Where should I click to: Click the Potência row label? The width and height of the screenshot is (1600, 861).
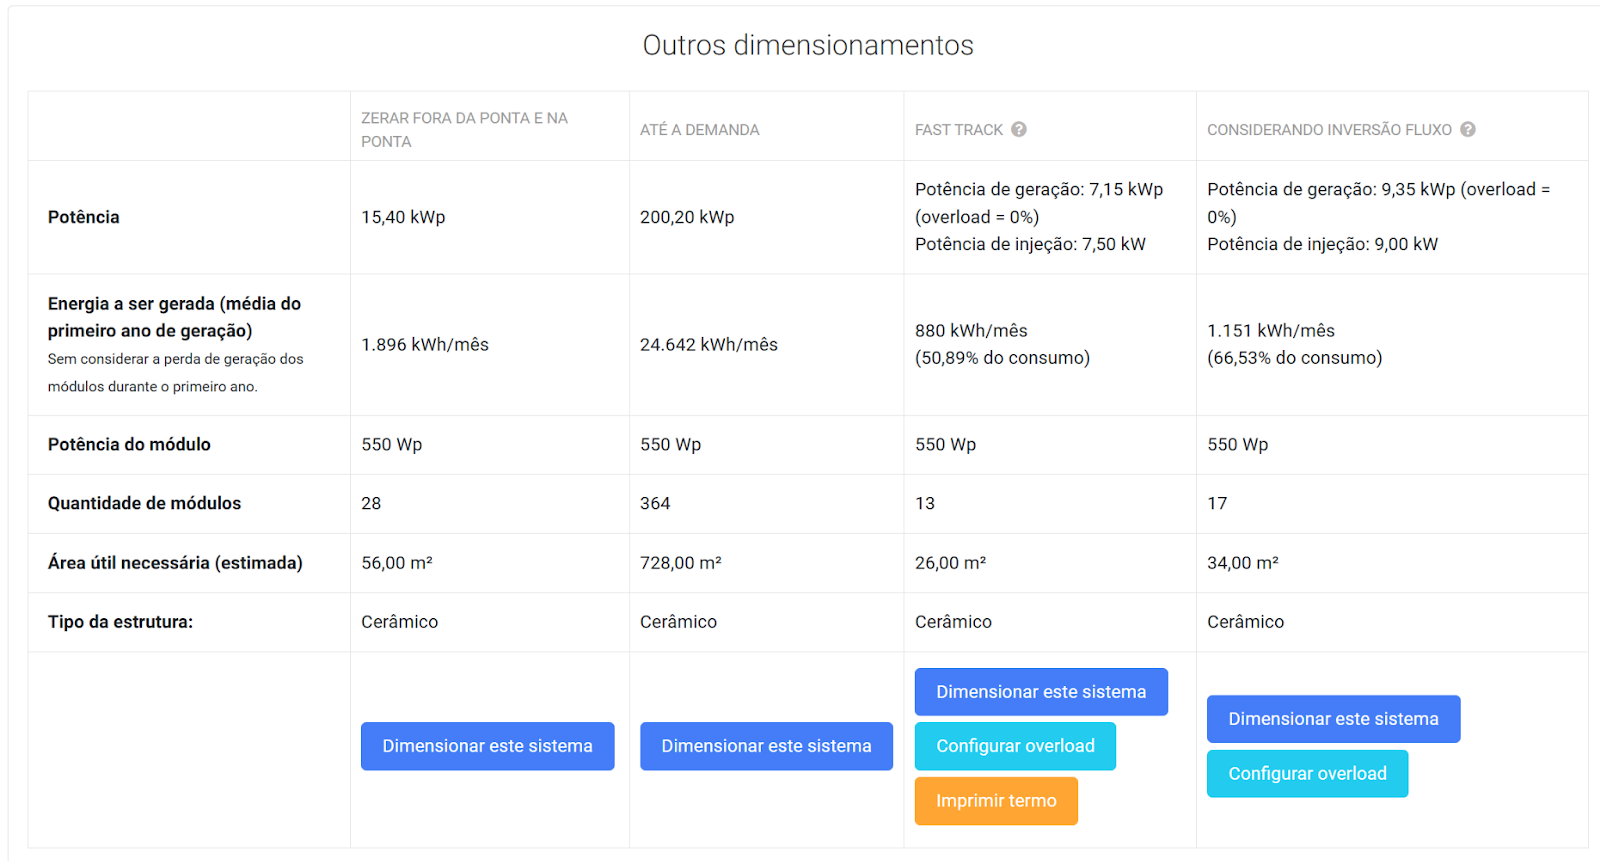pos(84,217)
